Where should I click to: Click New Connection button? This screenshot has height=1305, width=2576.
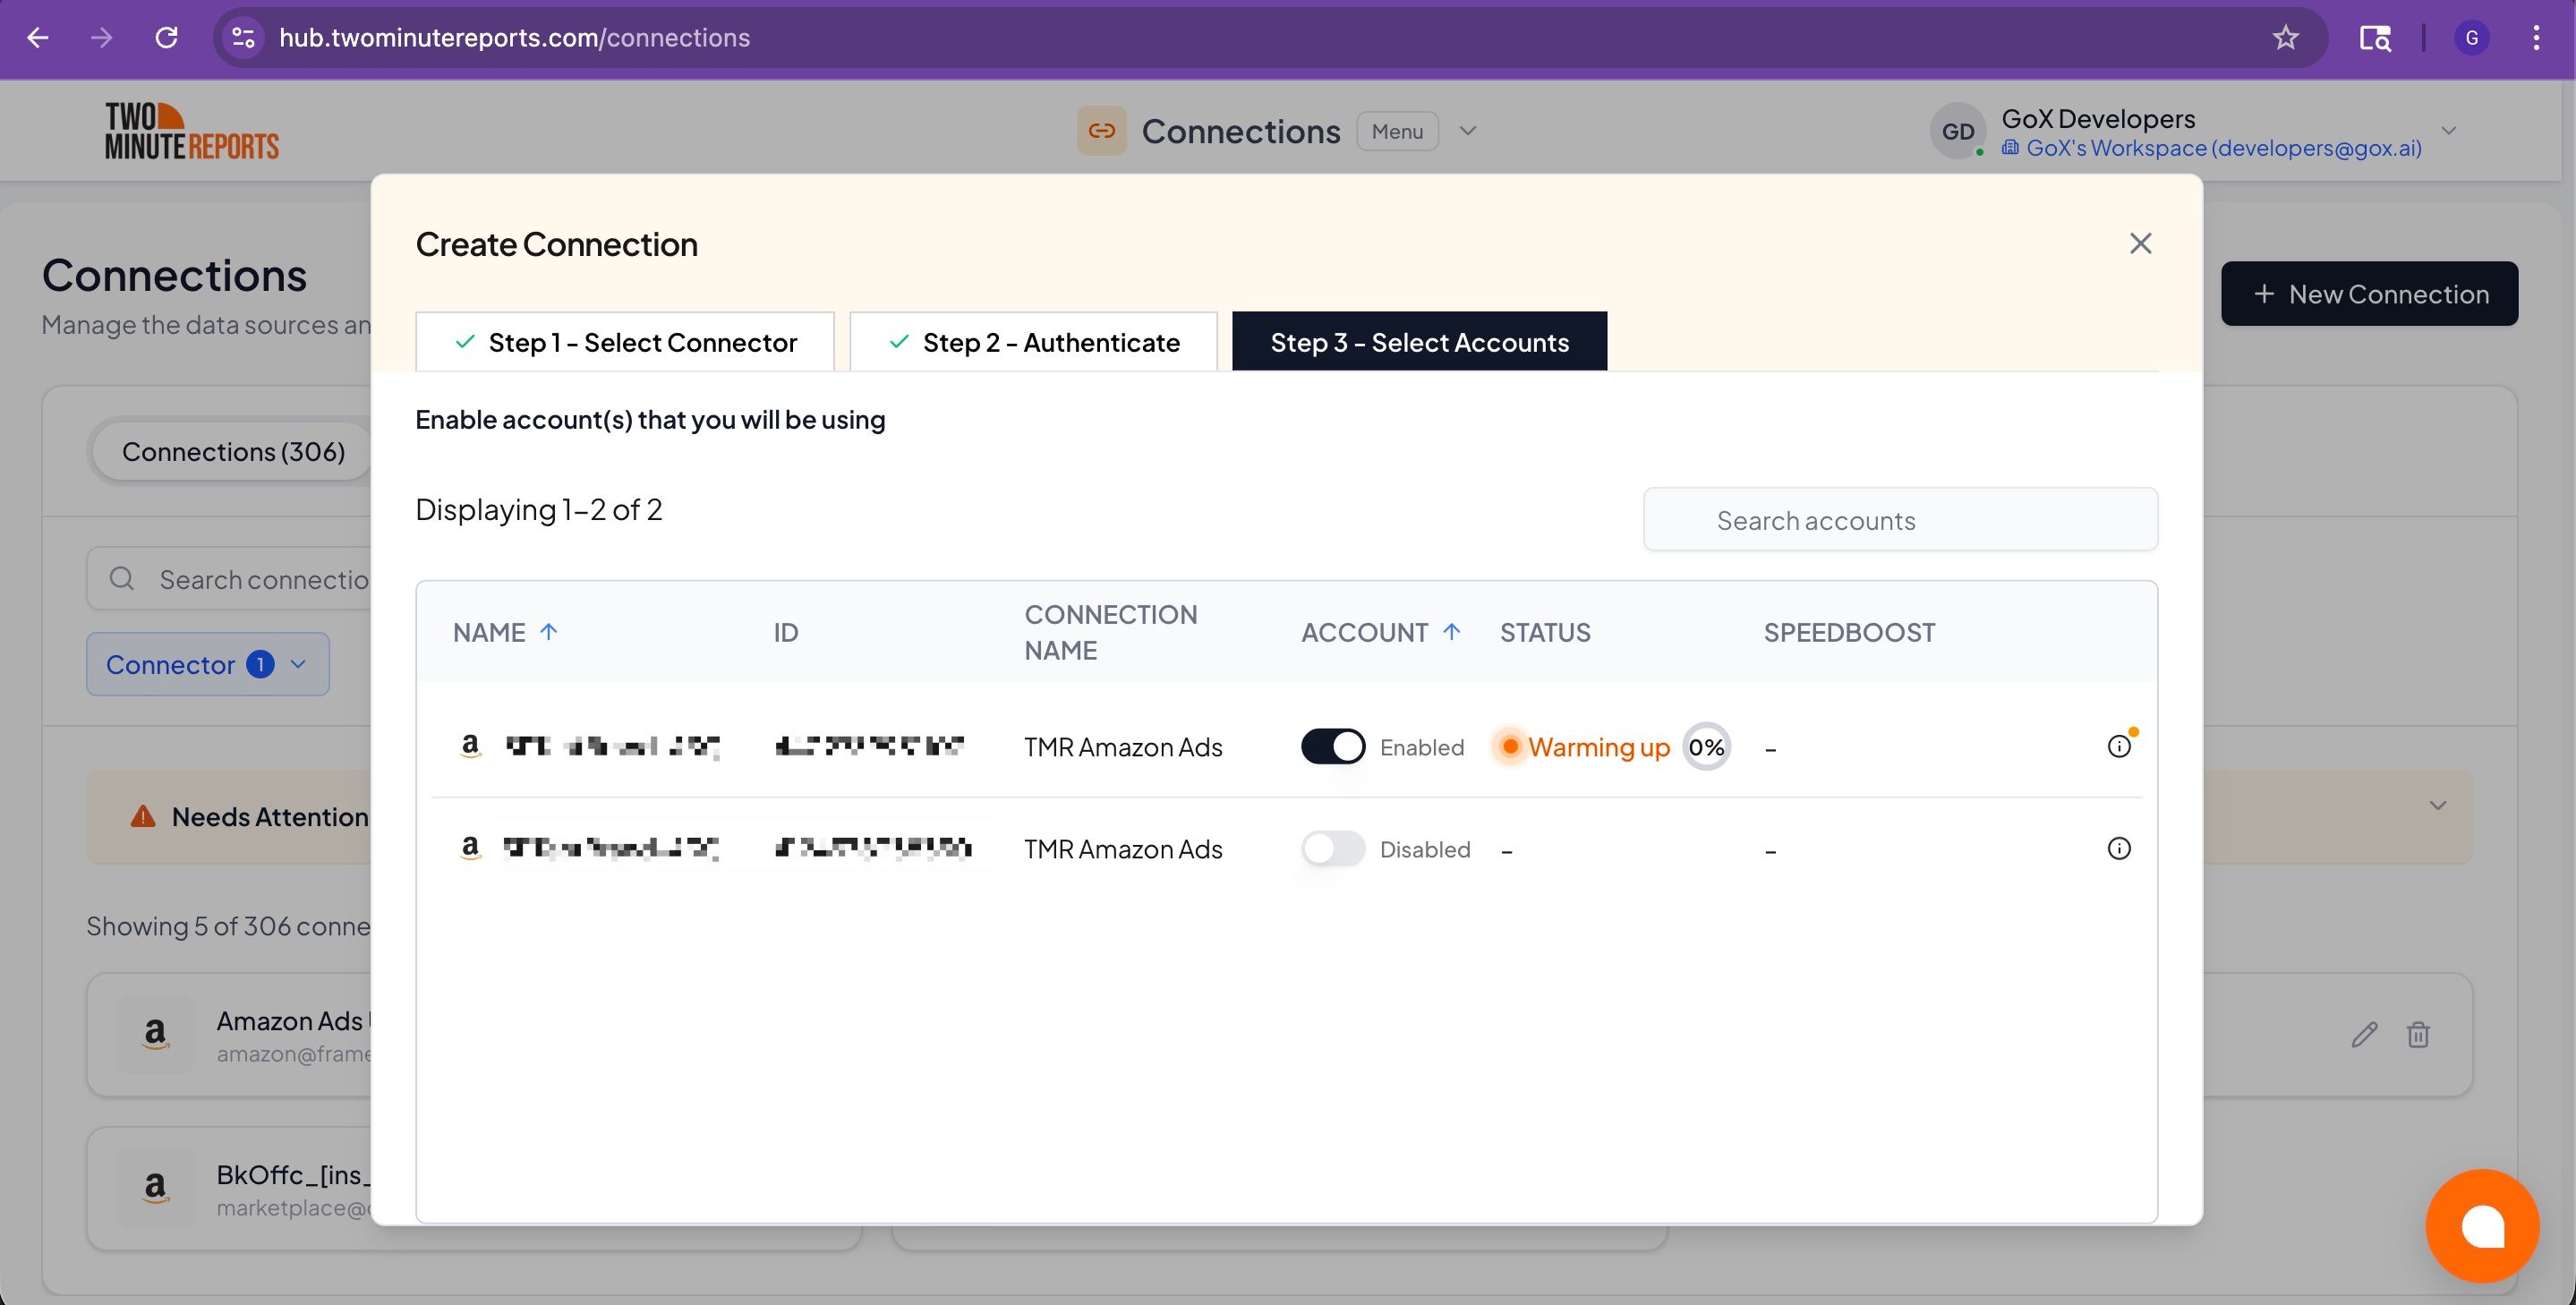click(2369, 294)
